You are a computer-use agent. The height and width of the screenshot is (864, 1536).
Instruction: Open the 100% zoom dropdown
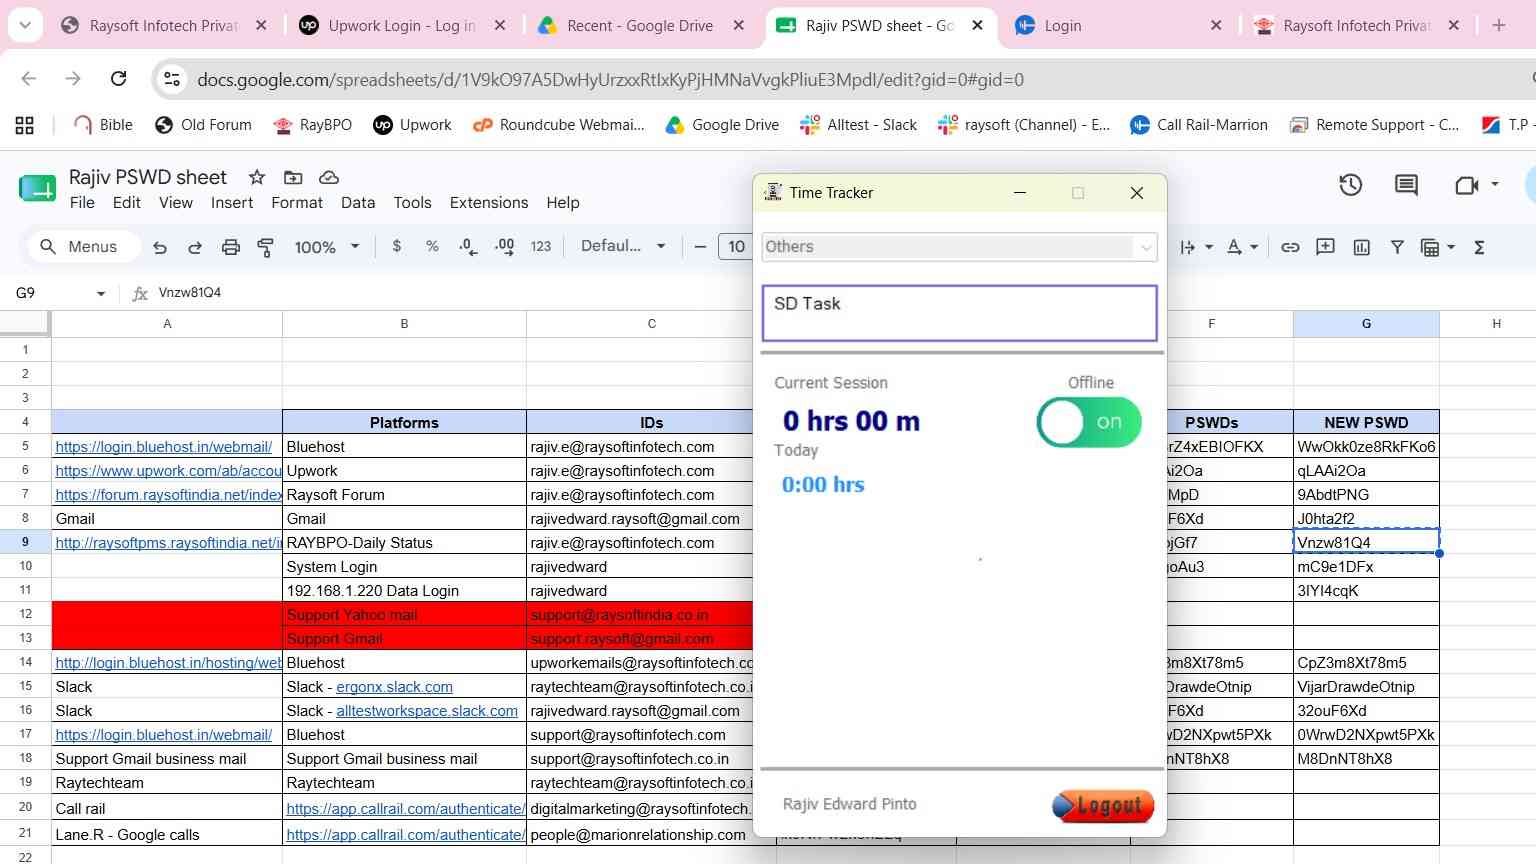click(x=327, y=247)
